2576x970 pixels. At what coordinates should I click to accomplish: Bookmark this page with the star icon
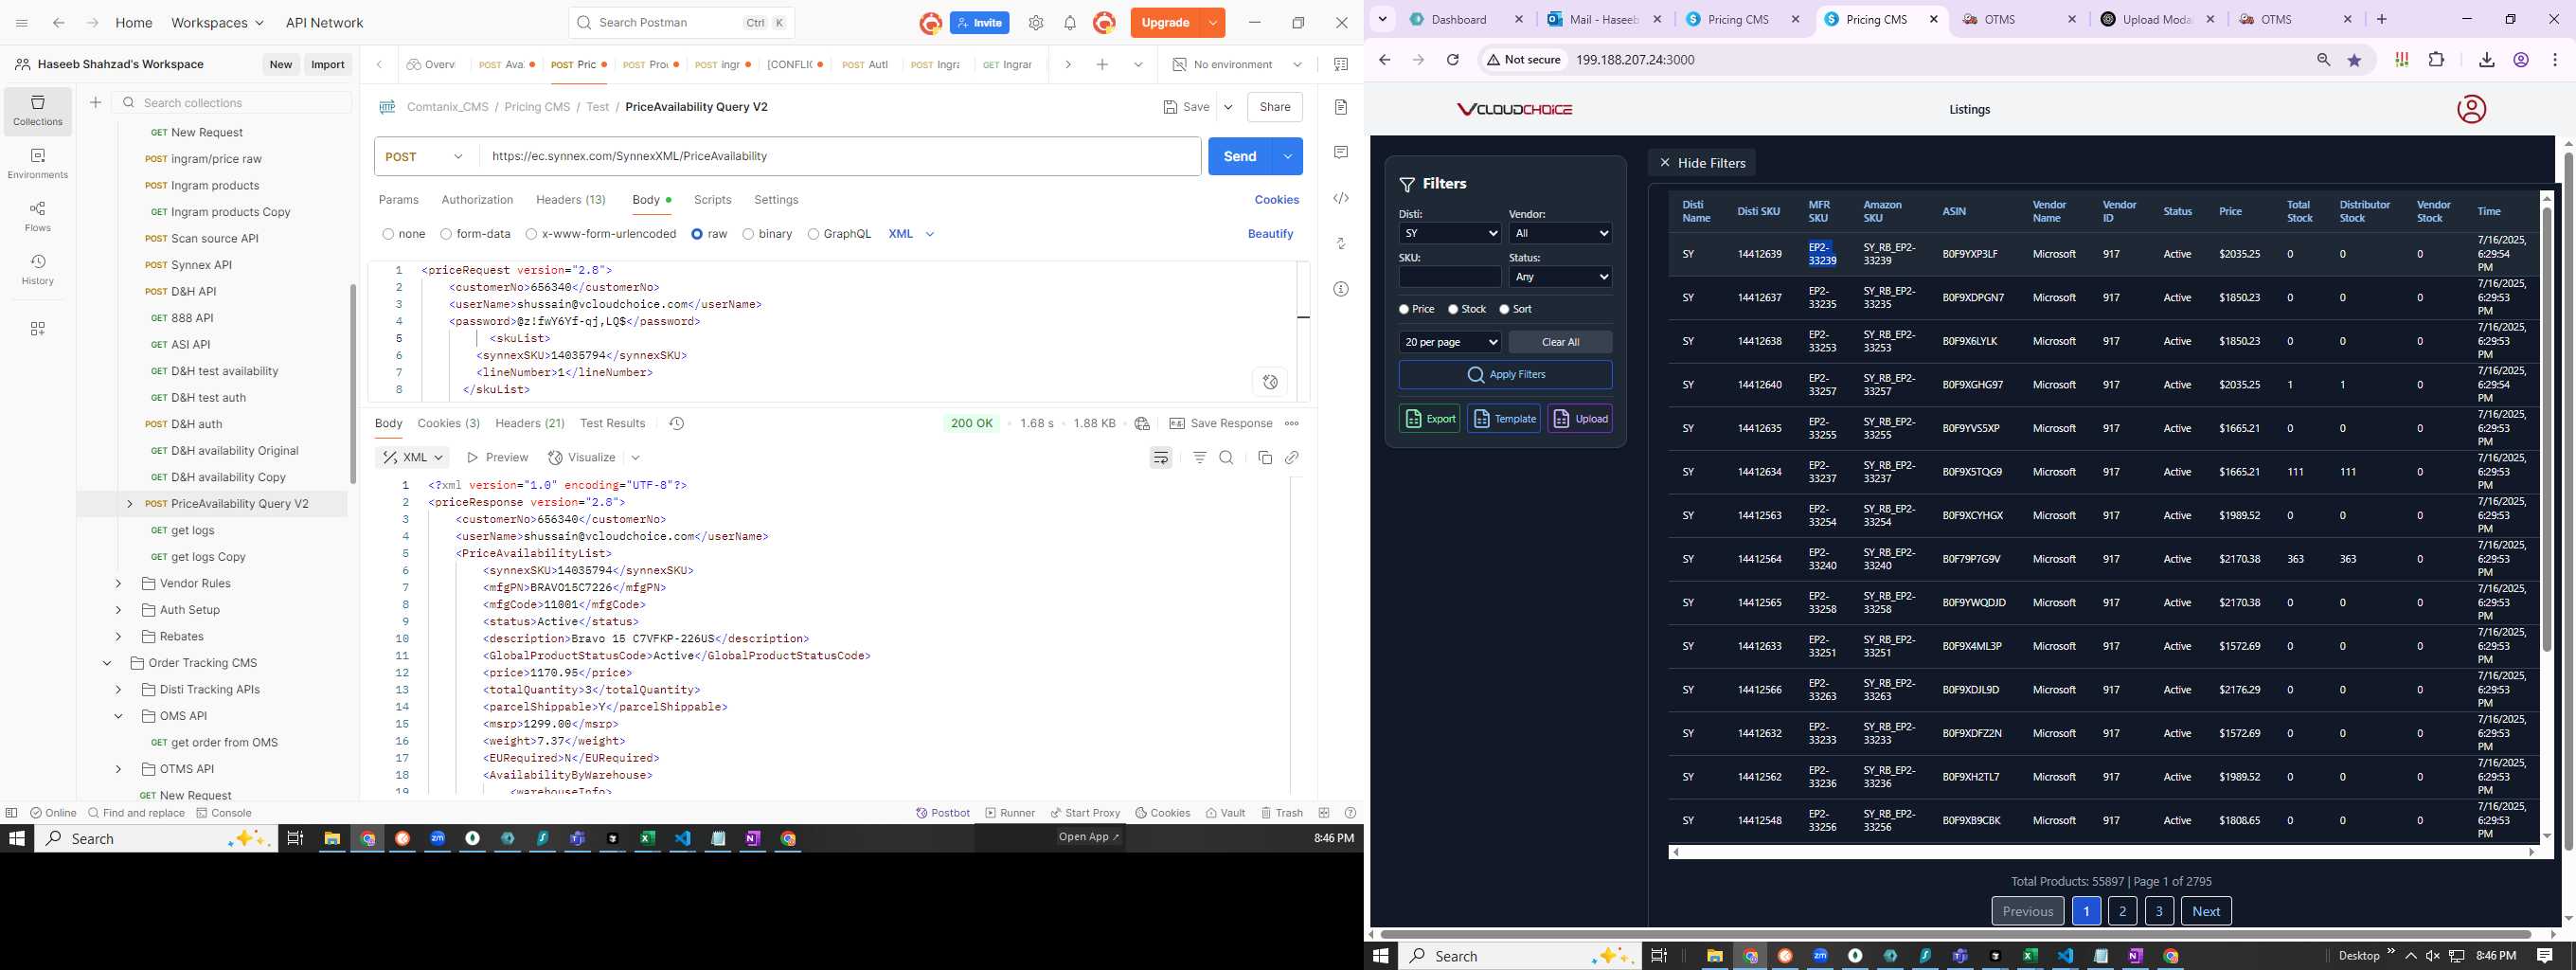2354,60
